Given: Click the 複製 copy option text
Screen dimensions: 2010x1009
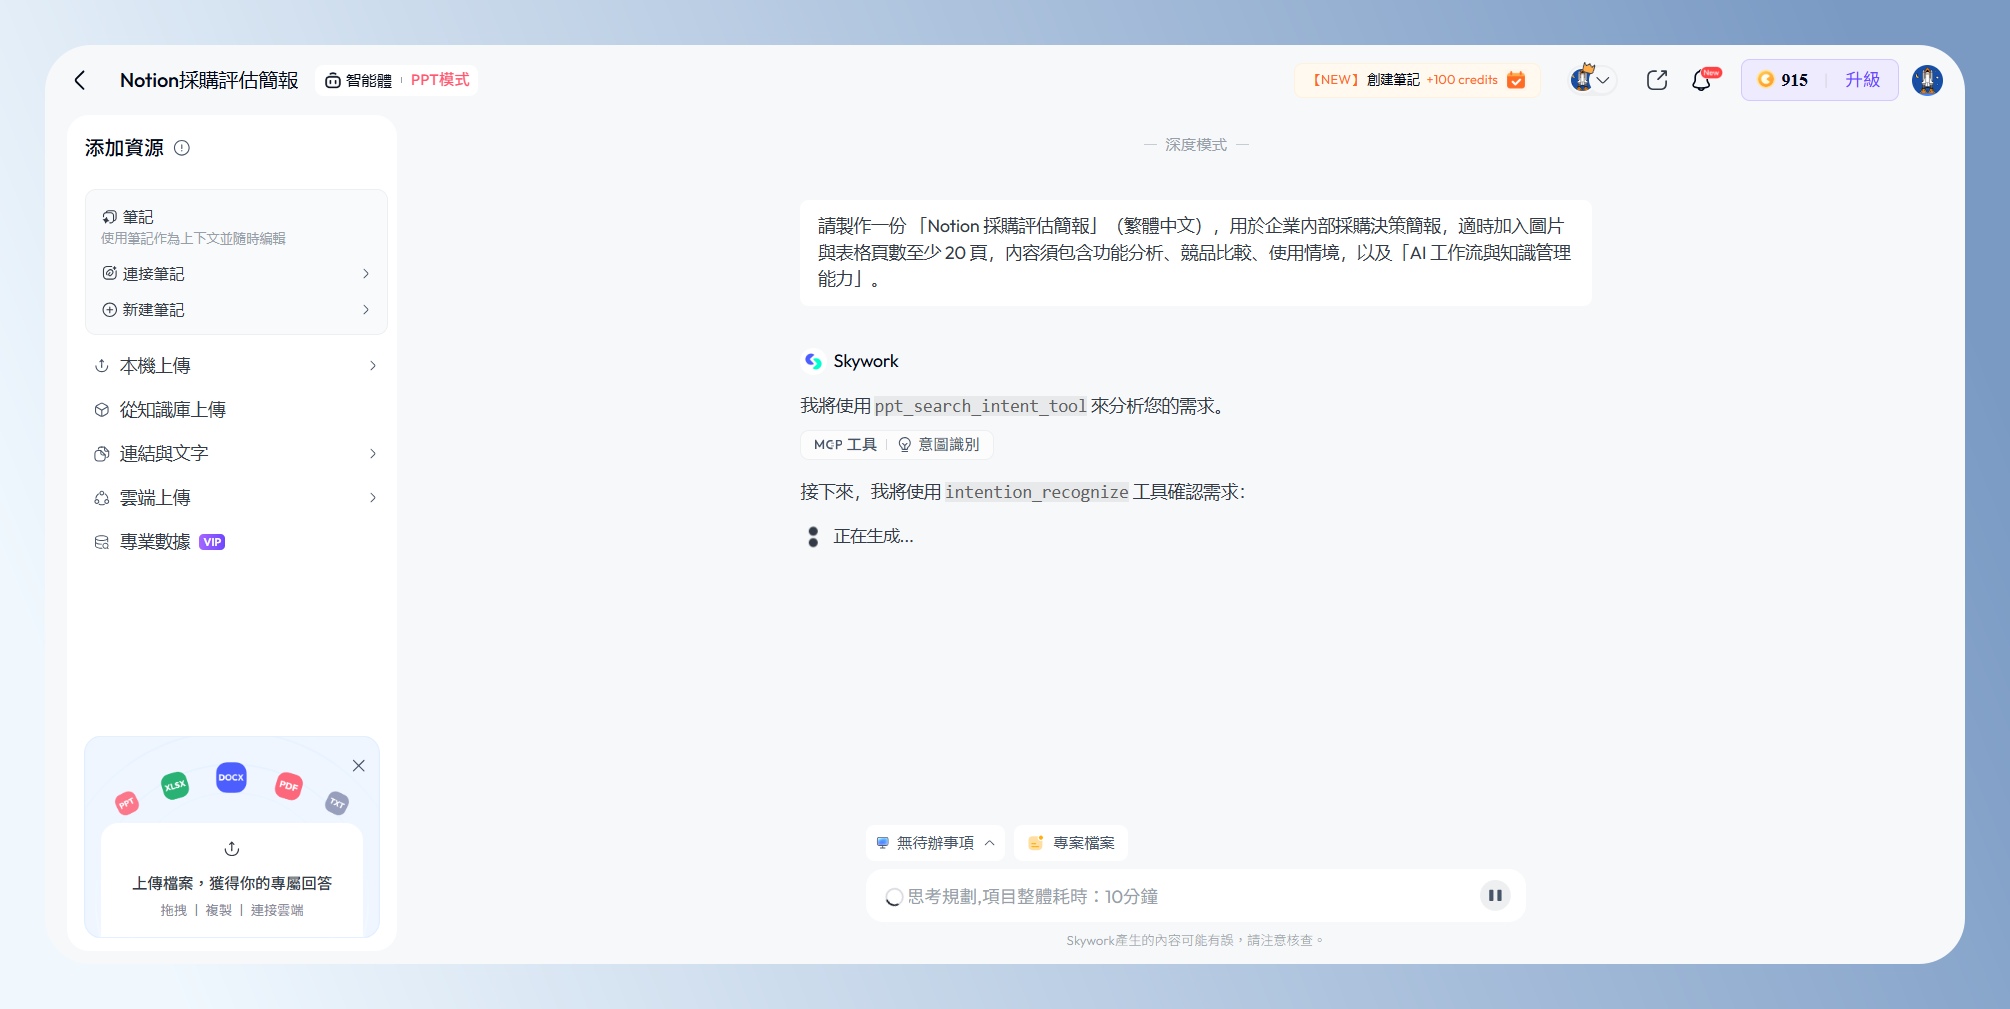Looking at the screenshot, I should tap(219, 910).
